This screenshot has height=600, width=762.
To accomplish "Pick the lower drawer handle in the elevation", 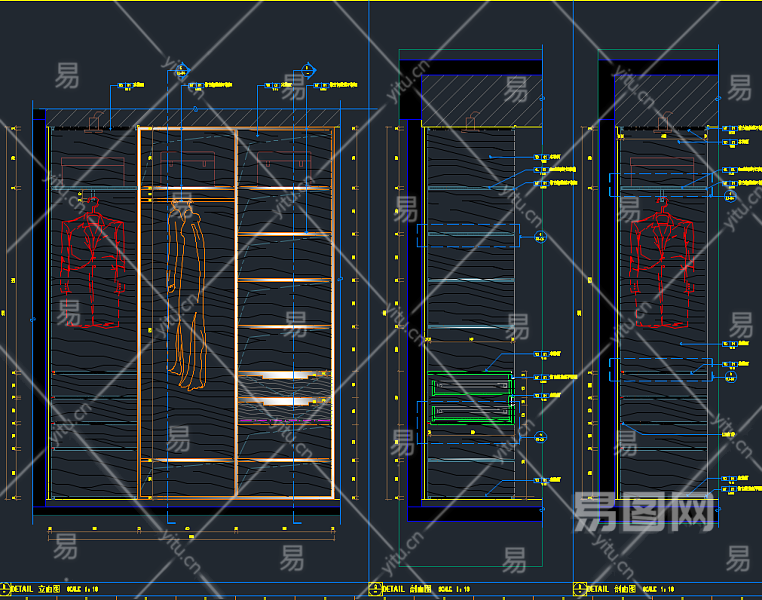I will tap(284, 401).
